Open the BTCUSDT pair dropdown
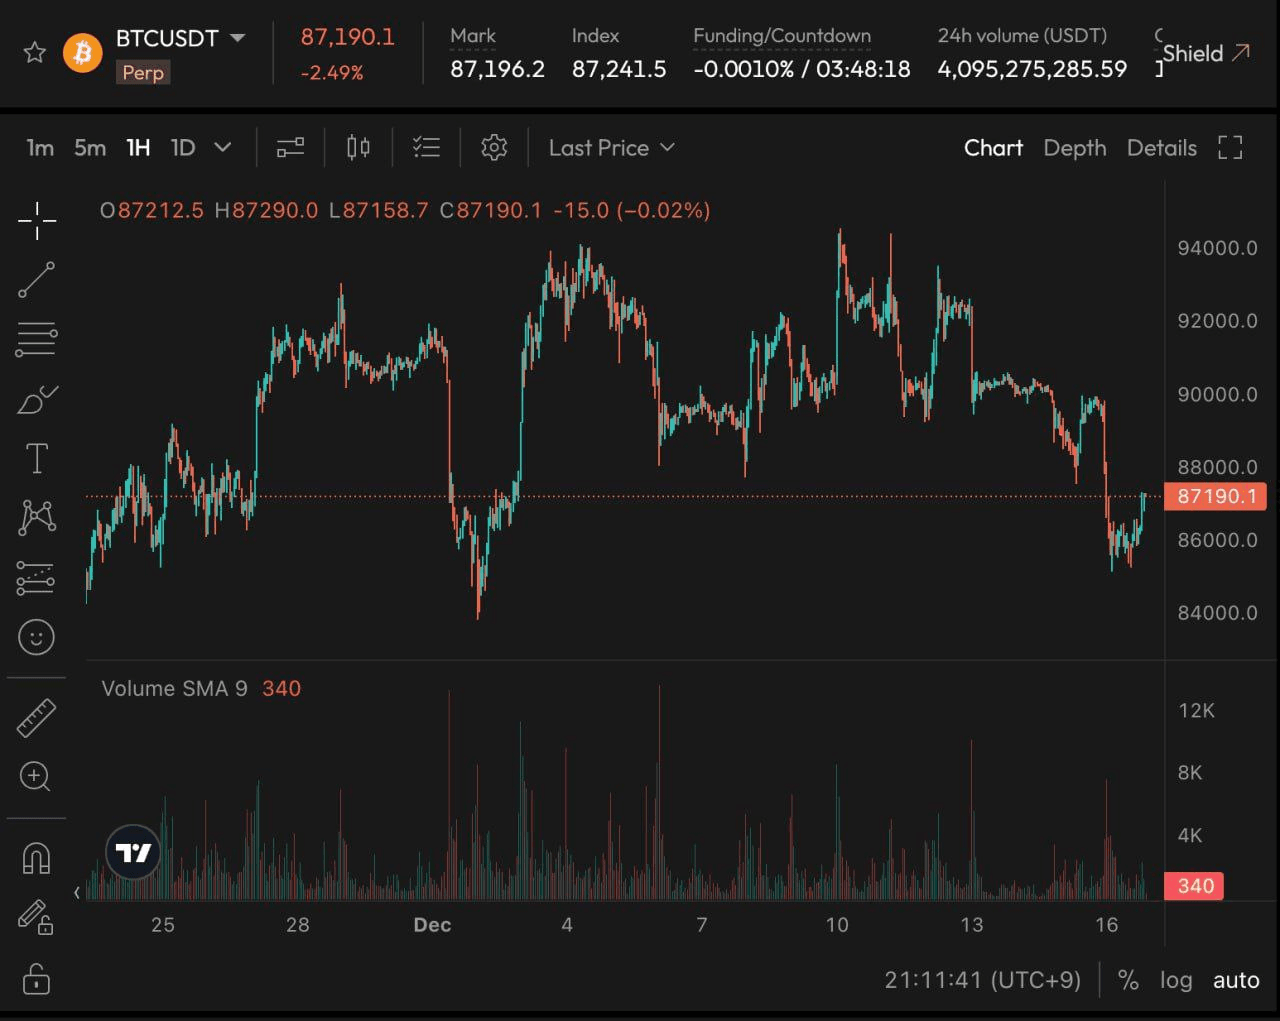 [x=238, y=38]
